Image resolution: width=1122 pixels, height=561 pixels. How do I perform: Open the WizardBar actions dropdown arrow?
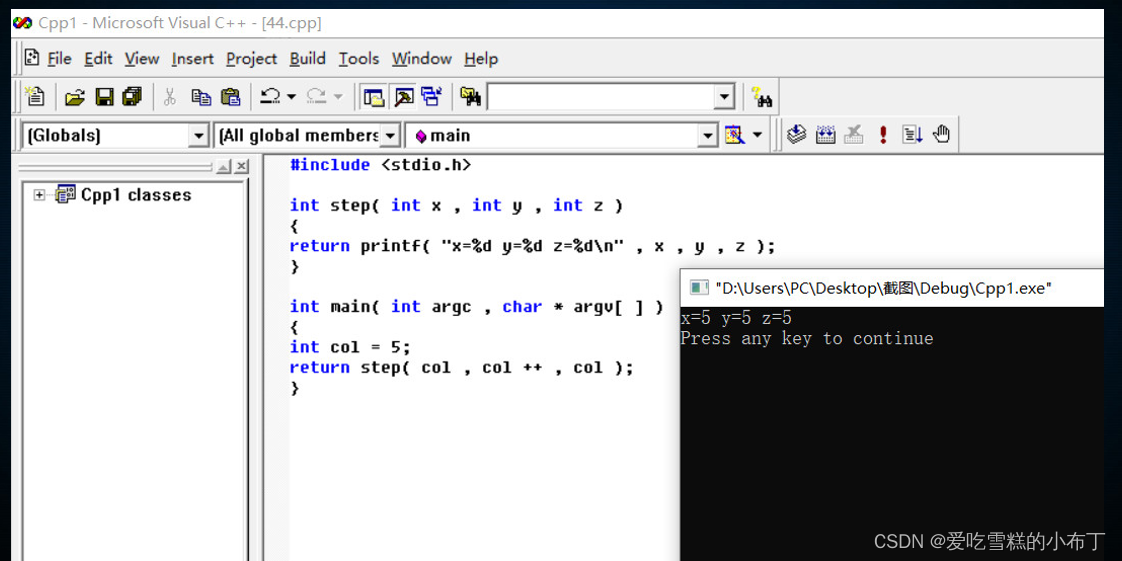click(x=757, y=135)
